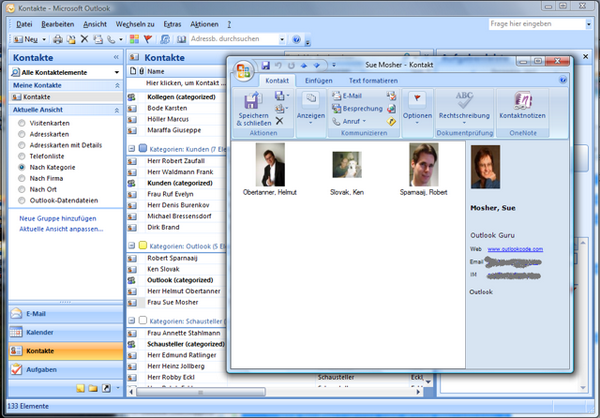The width and height of the screenshot is (600, 418).
Task: Click Spaanaij, Robert contact photo
Action: [x=424, y=165]
